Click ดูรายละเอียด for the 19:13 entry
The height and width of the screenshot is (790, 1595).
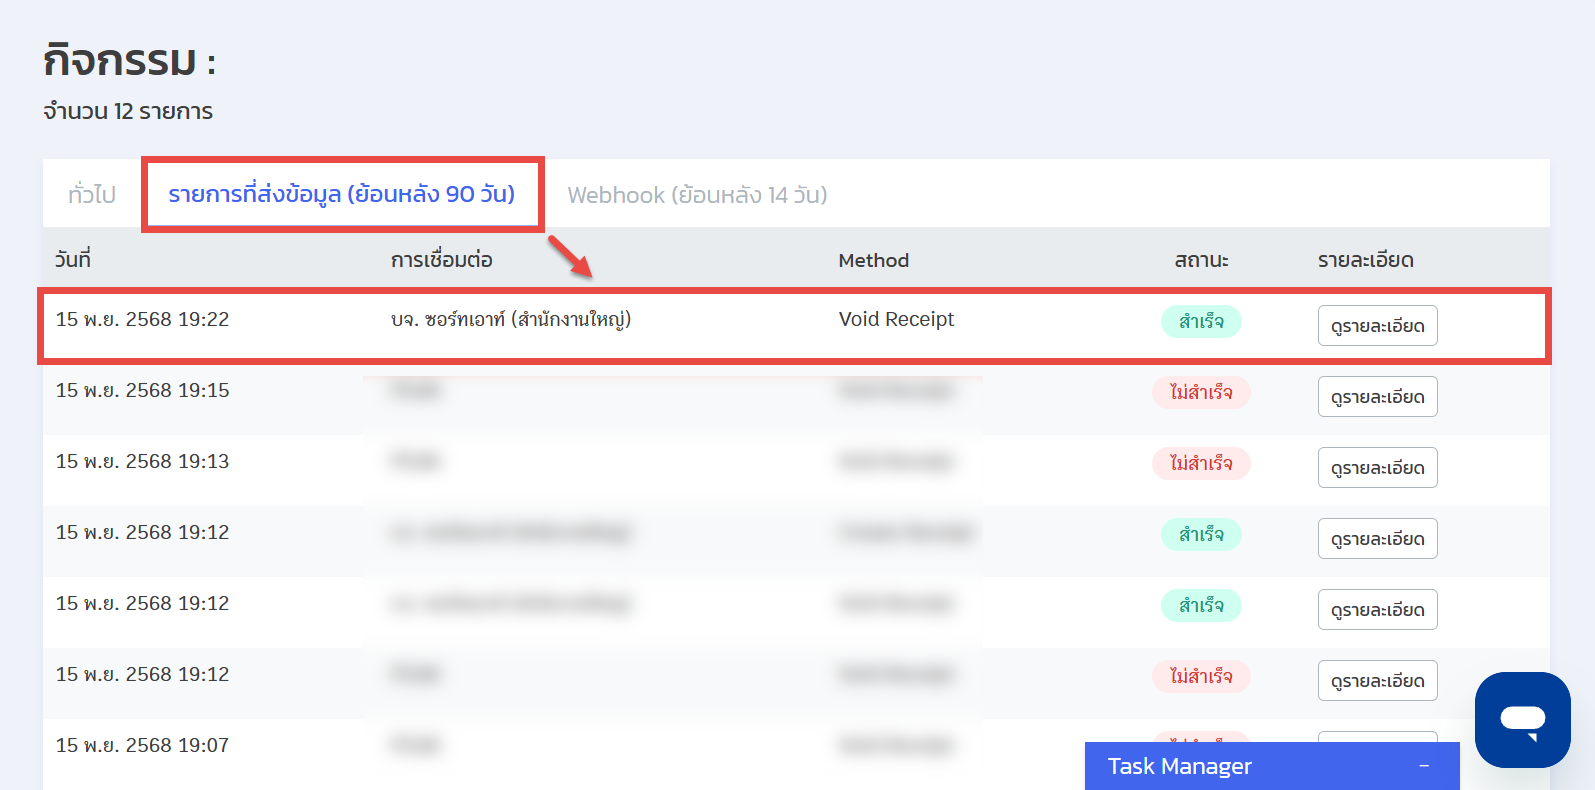tap(1377, 468)
